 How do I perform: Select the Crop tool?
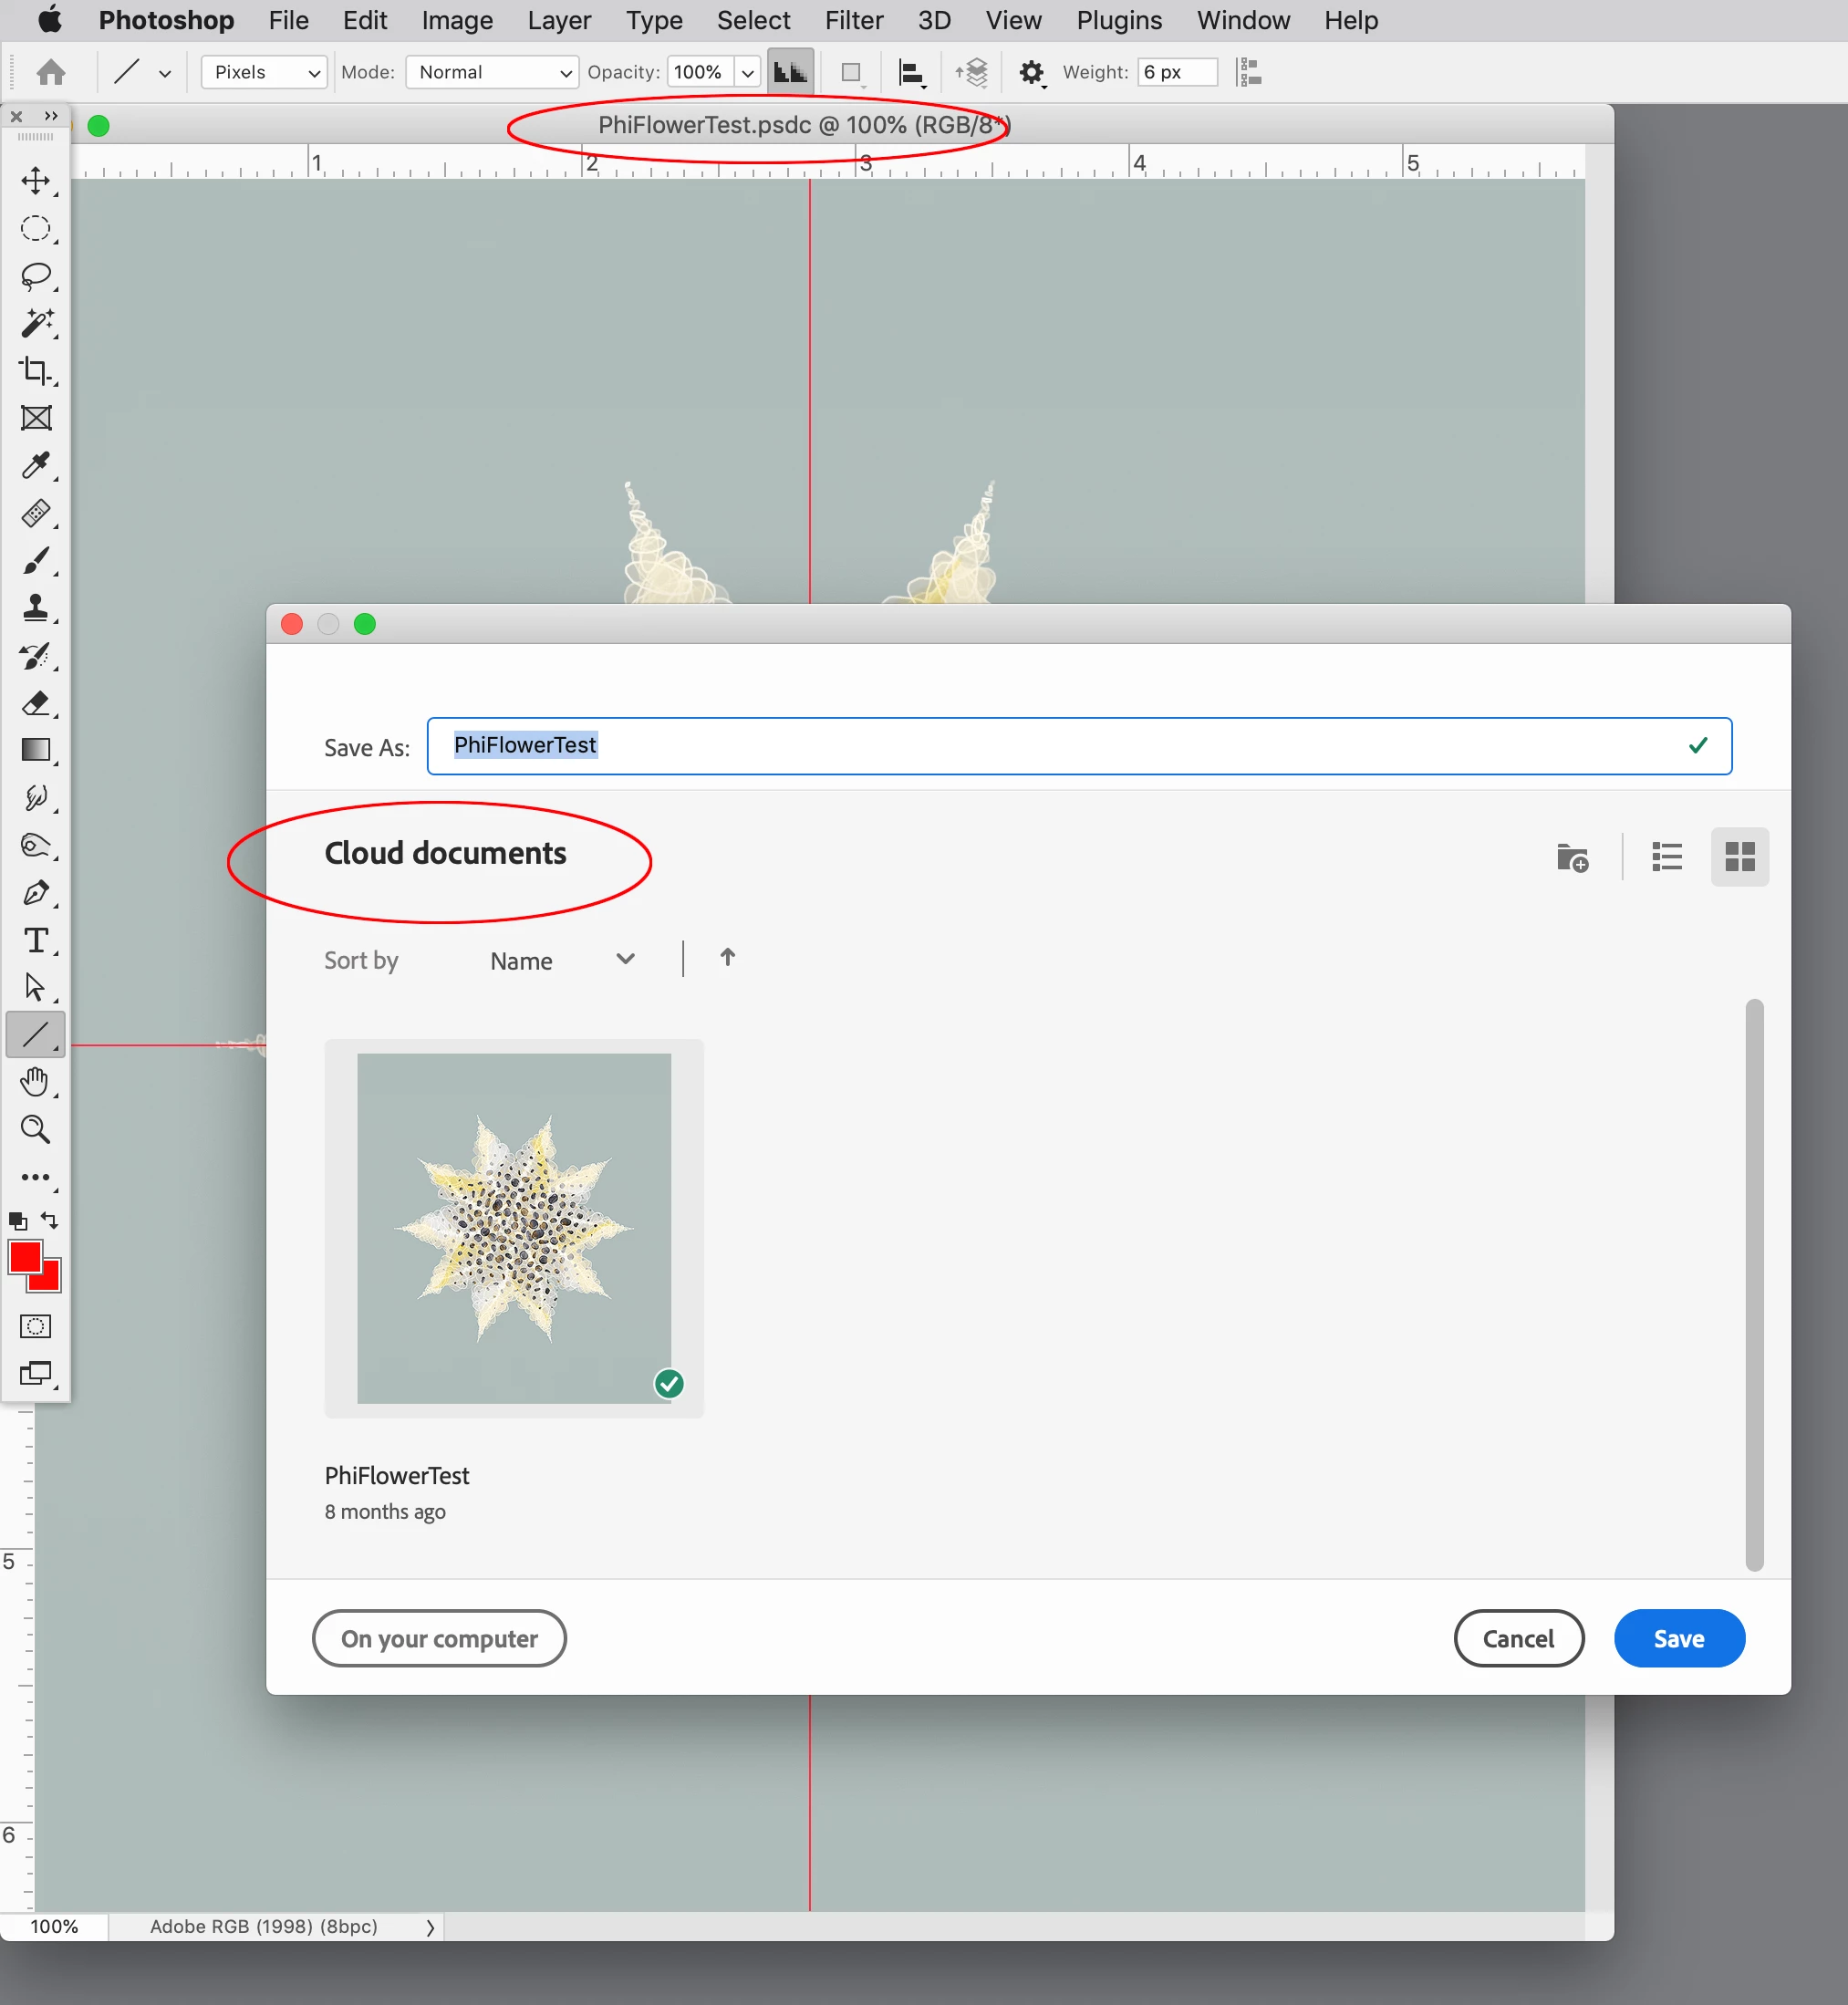[36, 371]
